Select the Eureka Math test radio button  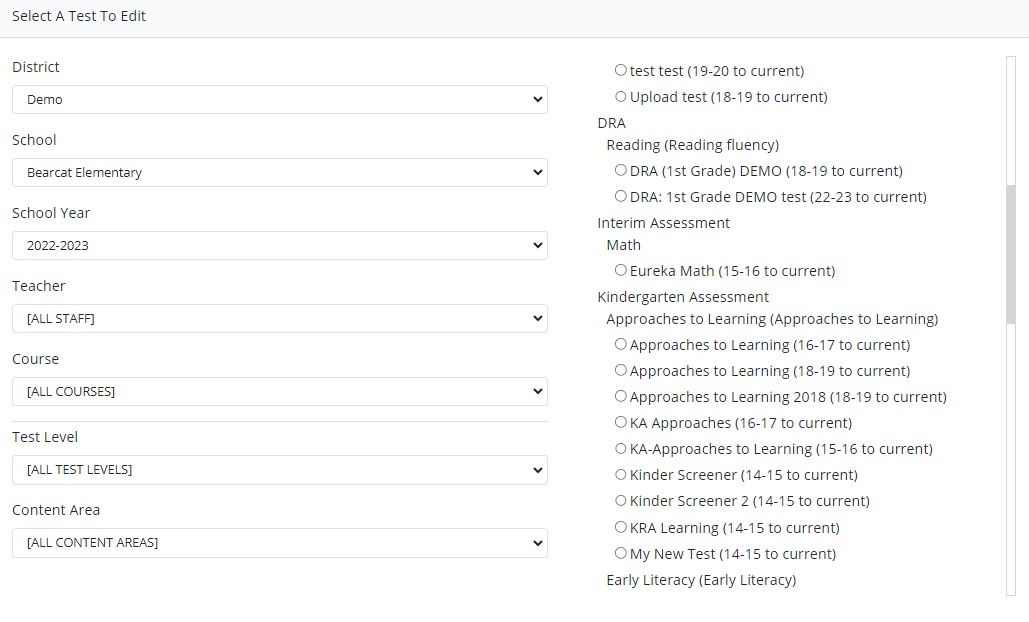(621, 271)
